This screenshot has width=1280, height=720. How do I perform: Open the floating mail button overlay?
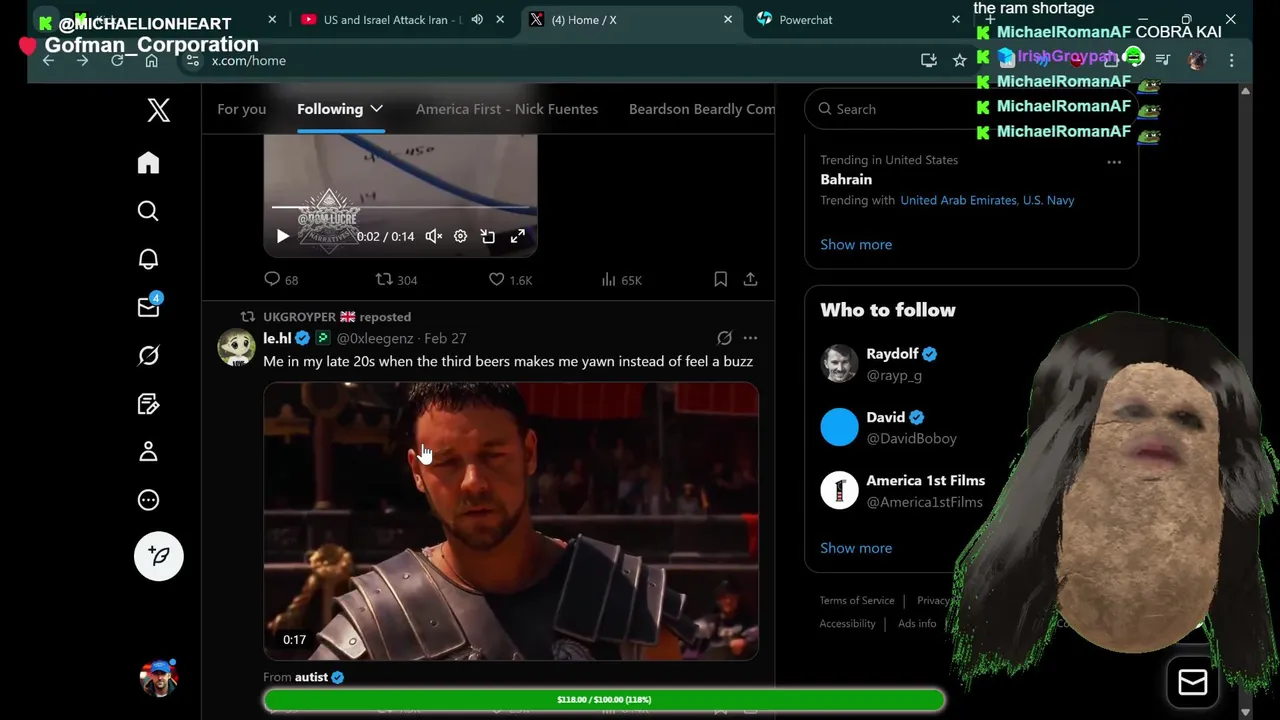tap(1193, 683)
